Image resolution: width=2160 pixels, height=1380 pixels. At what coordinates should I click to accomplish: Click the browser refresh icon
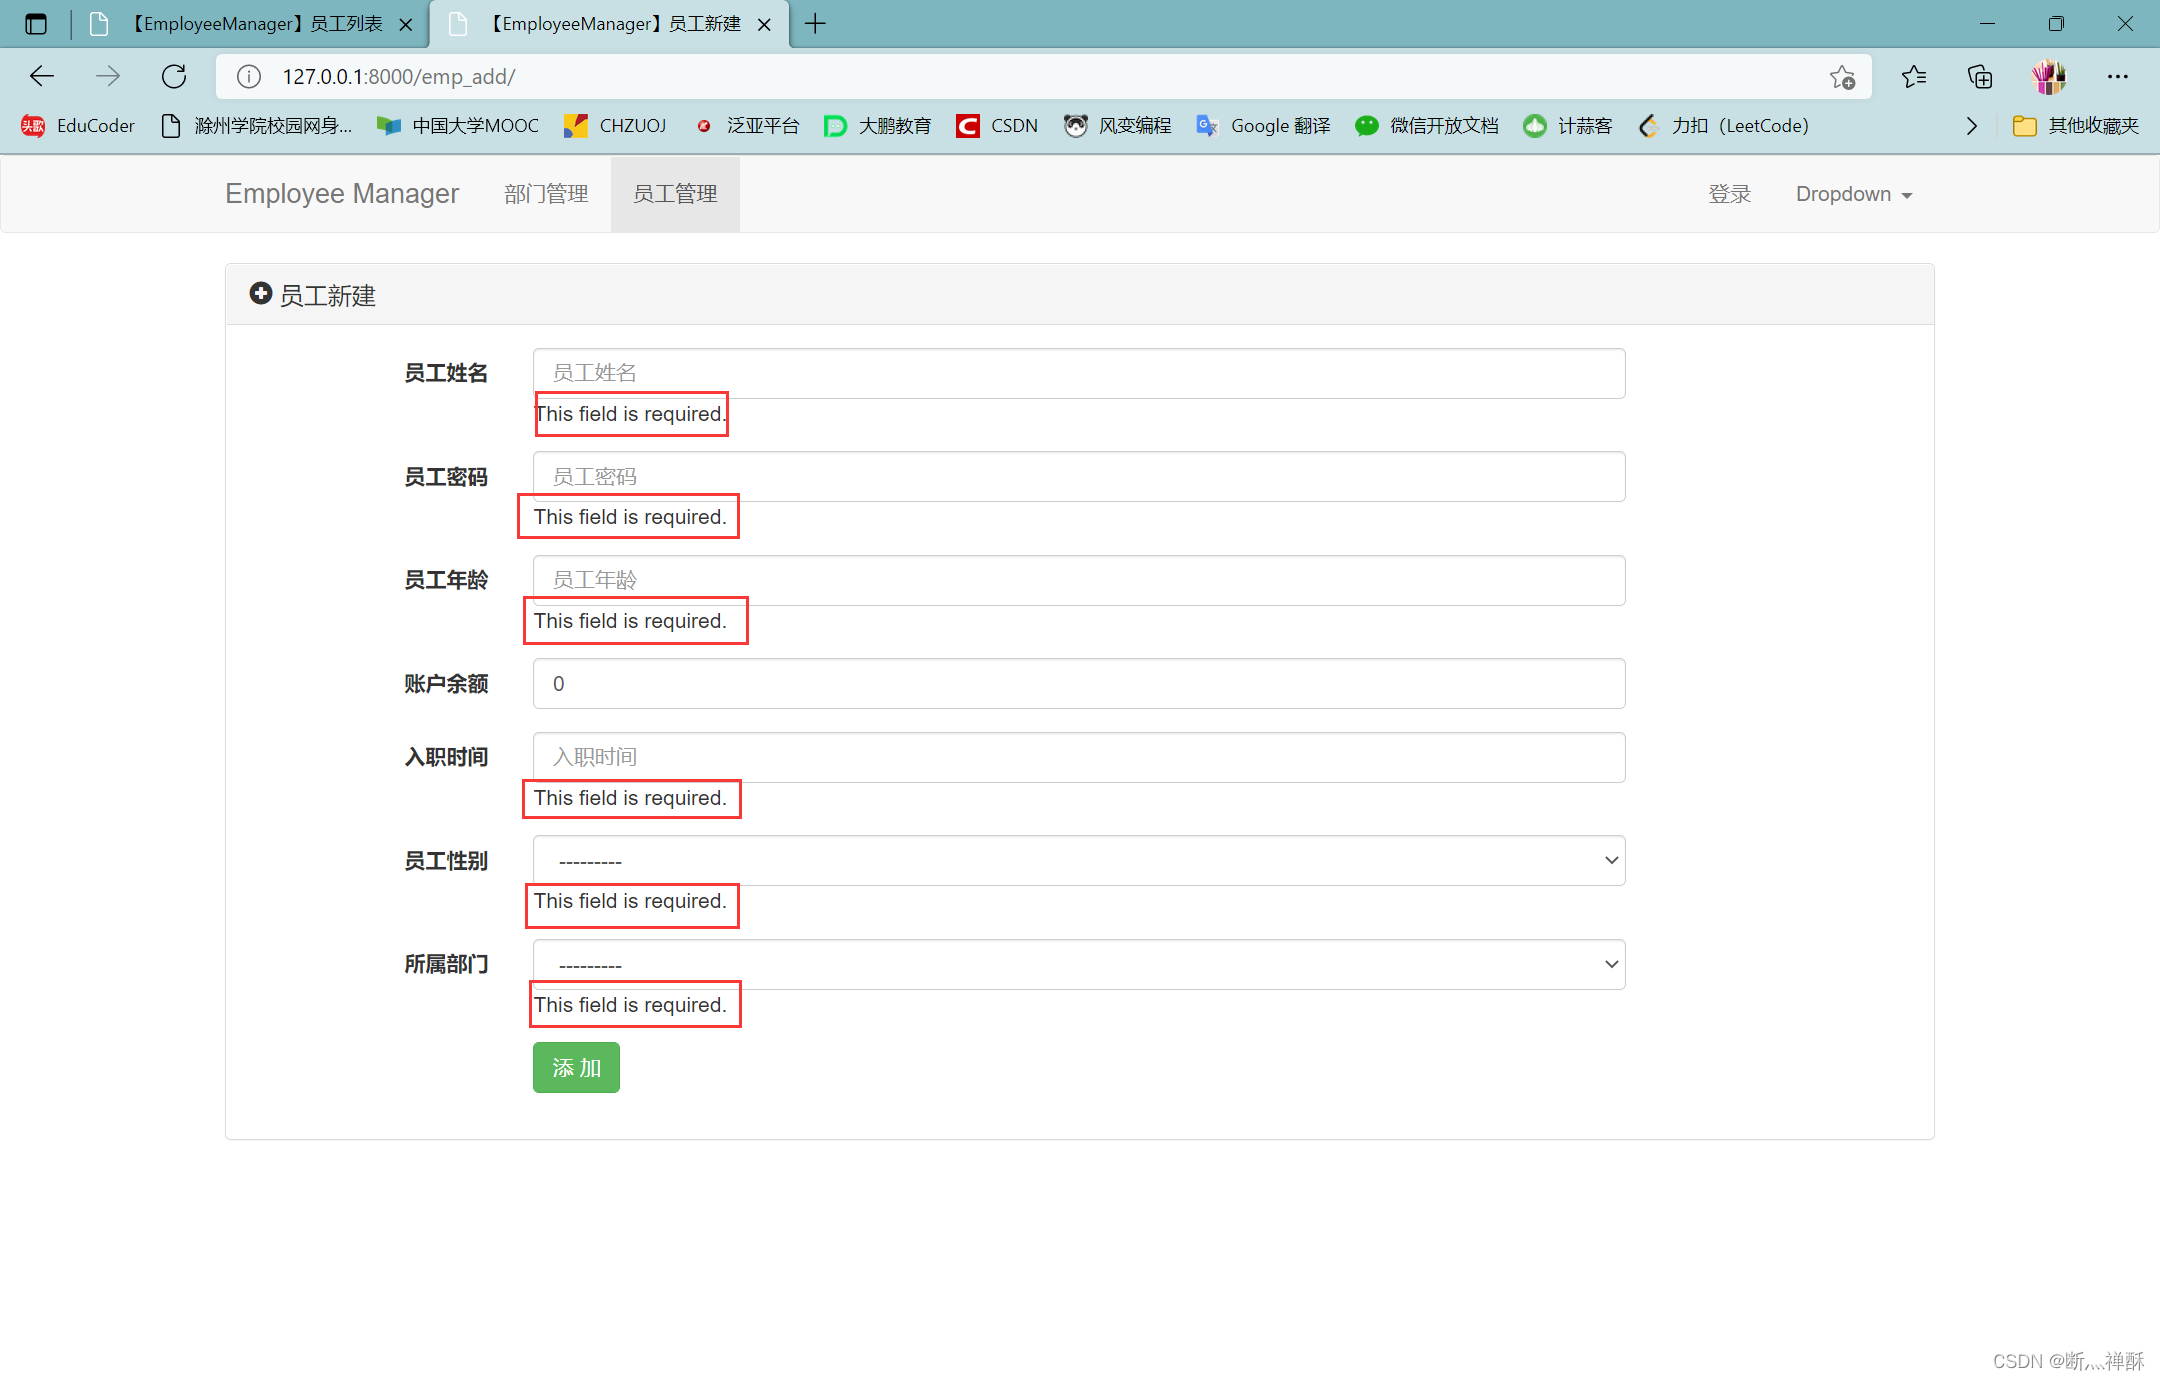[x=174, y=76]
